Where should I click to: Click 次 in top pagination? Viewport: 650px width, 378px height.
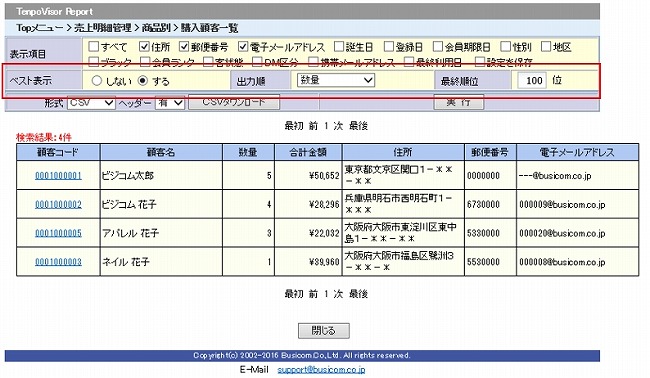[x=338, y=126]
